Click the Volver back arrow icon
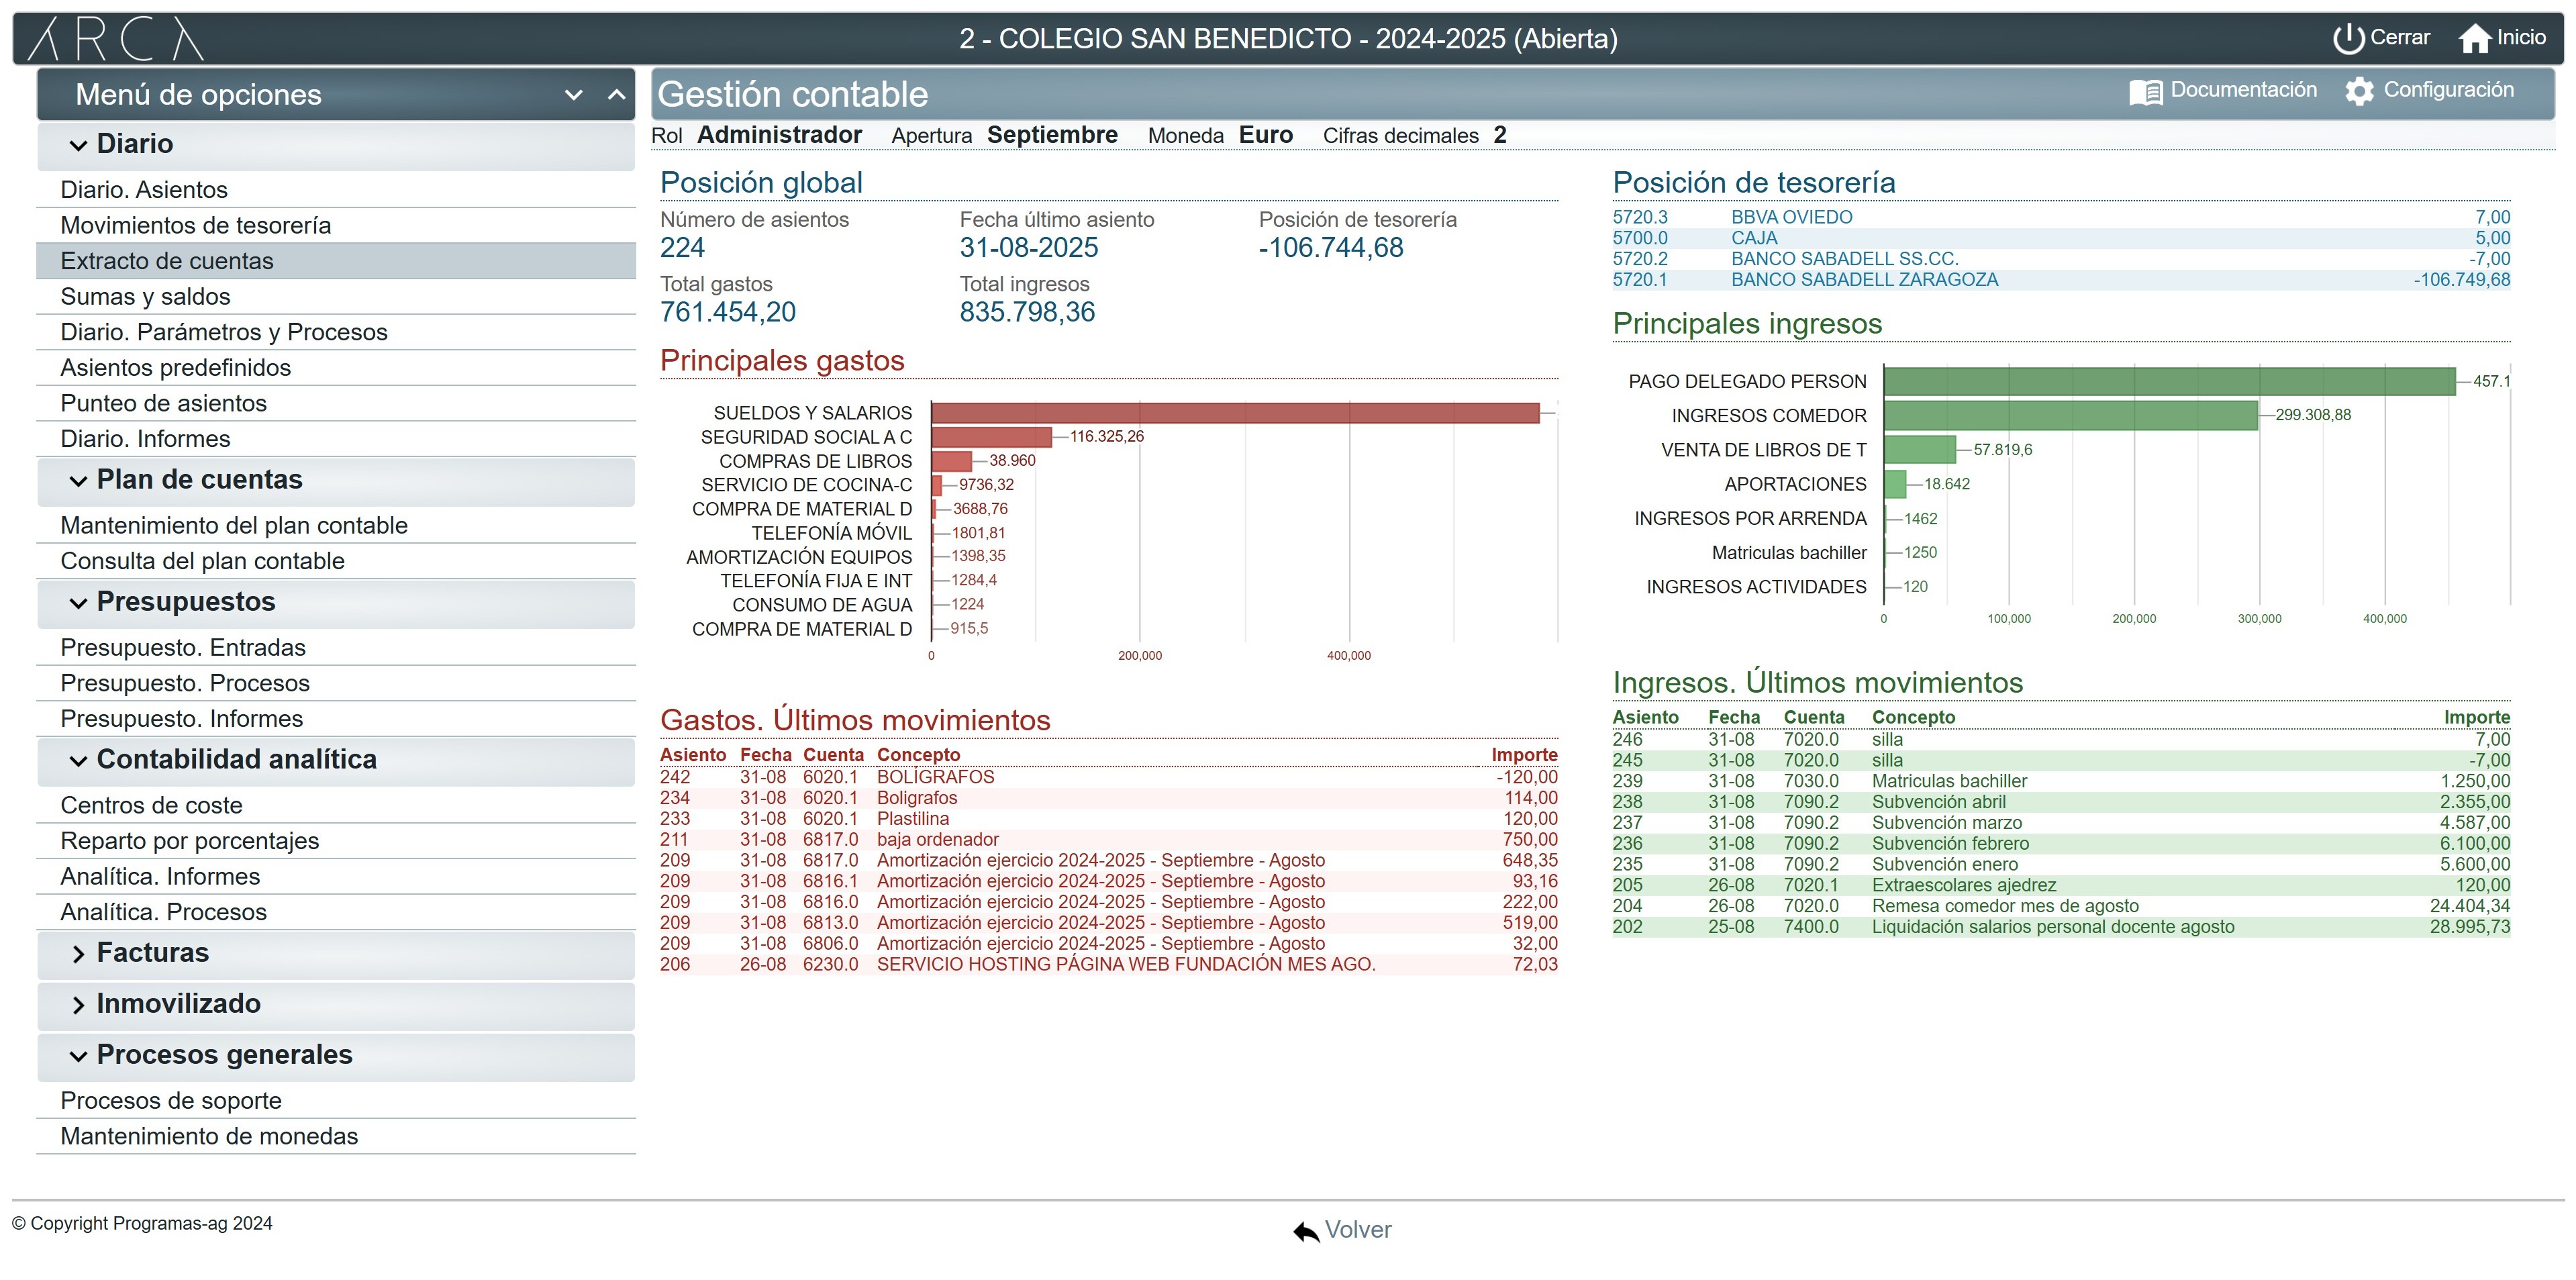The height and width of the screenshot is (1280, 2576). pyautogui.click(x=1305, y=1231)
